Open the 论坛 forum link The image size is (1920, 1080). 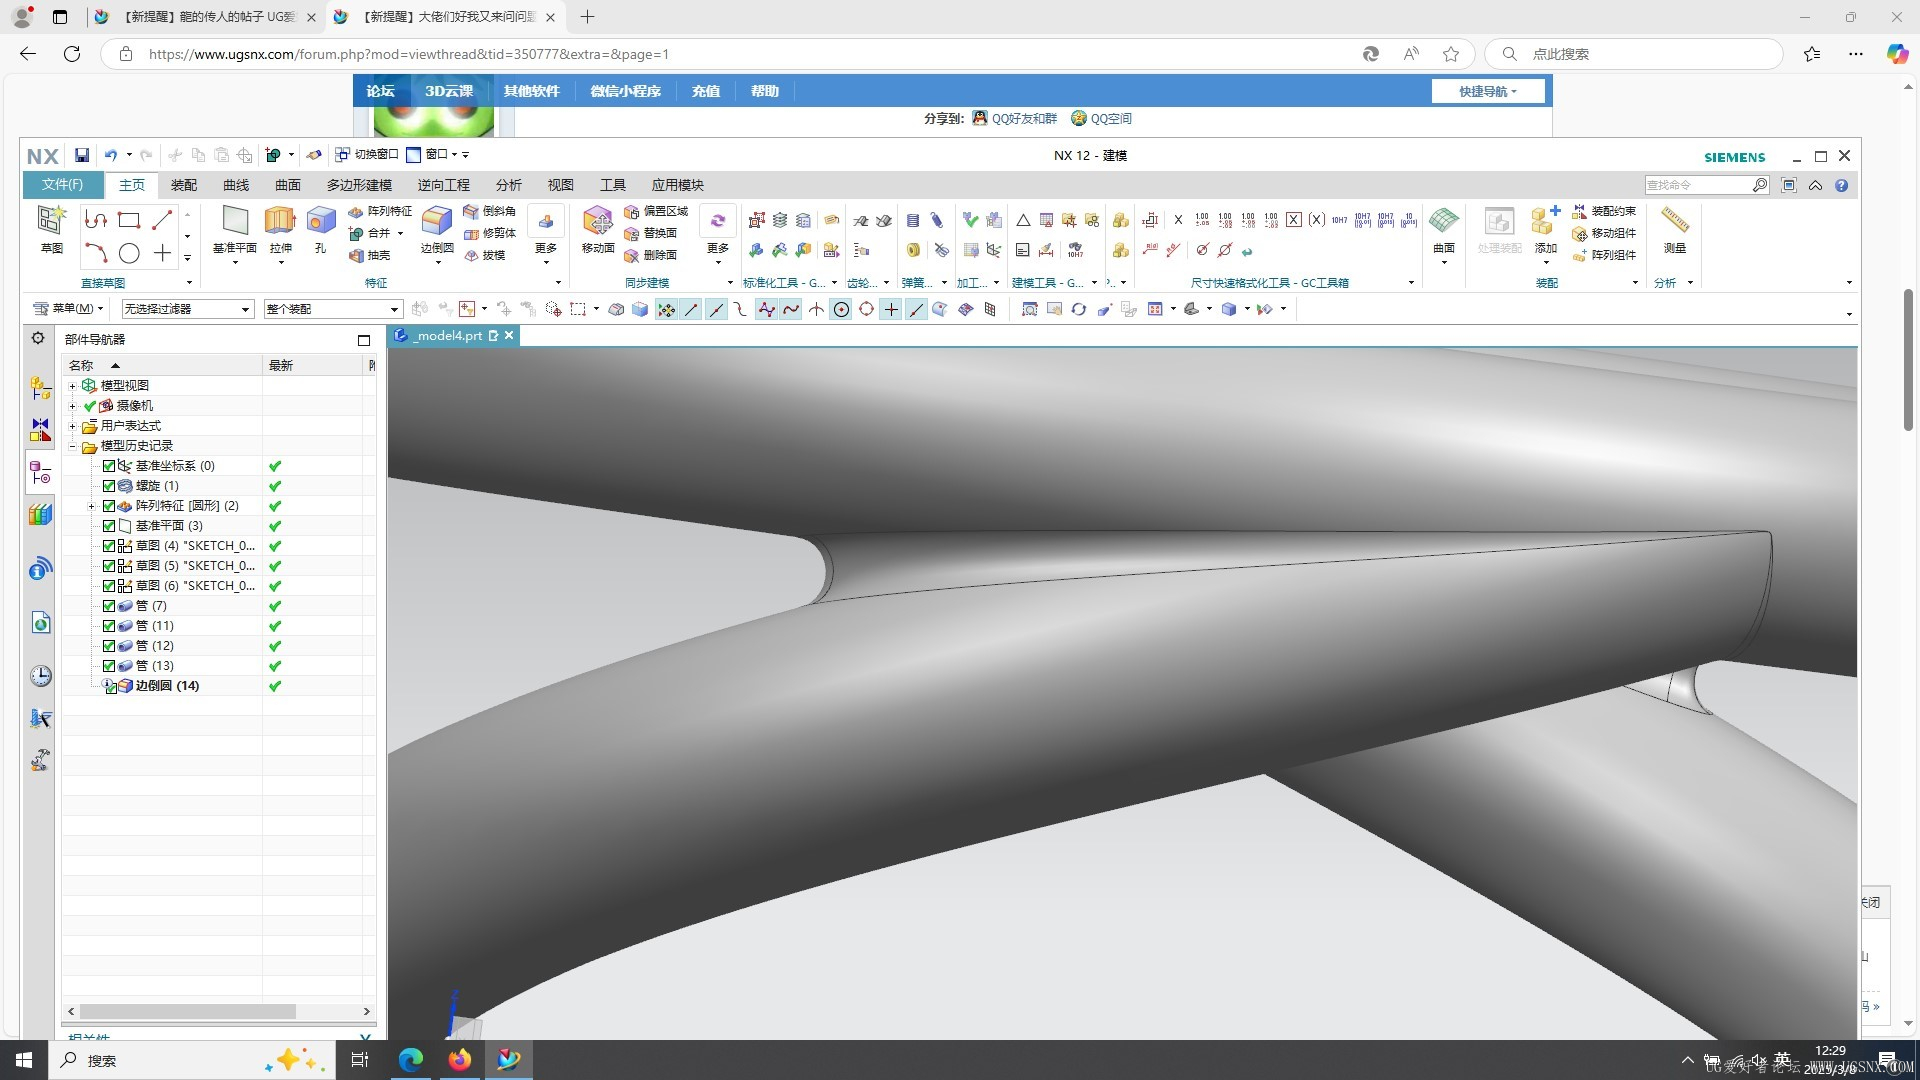pyautogui.click(x=380, y=91)
